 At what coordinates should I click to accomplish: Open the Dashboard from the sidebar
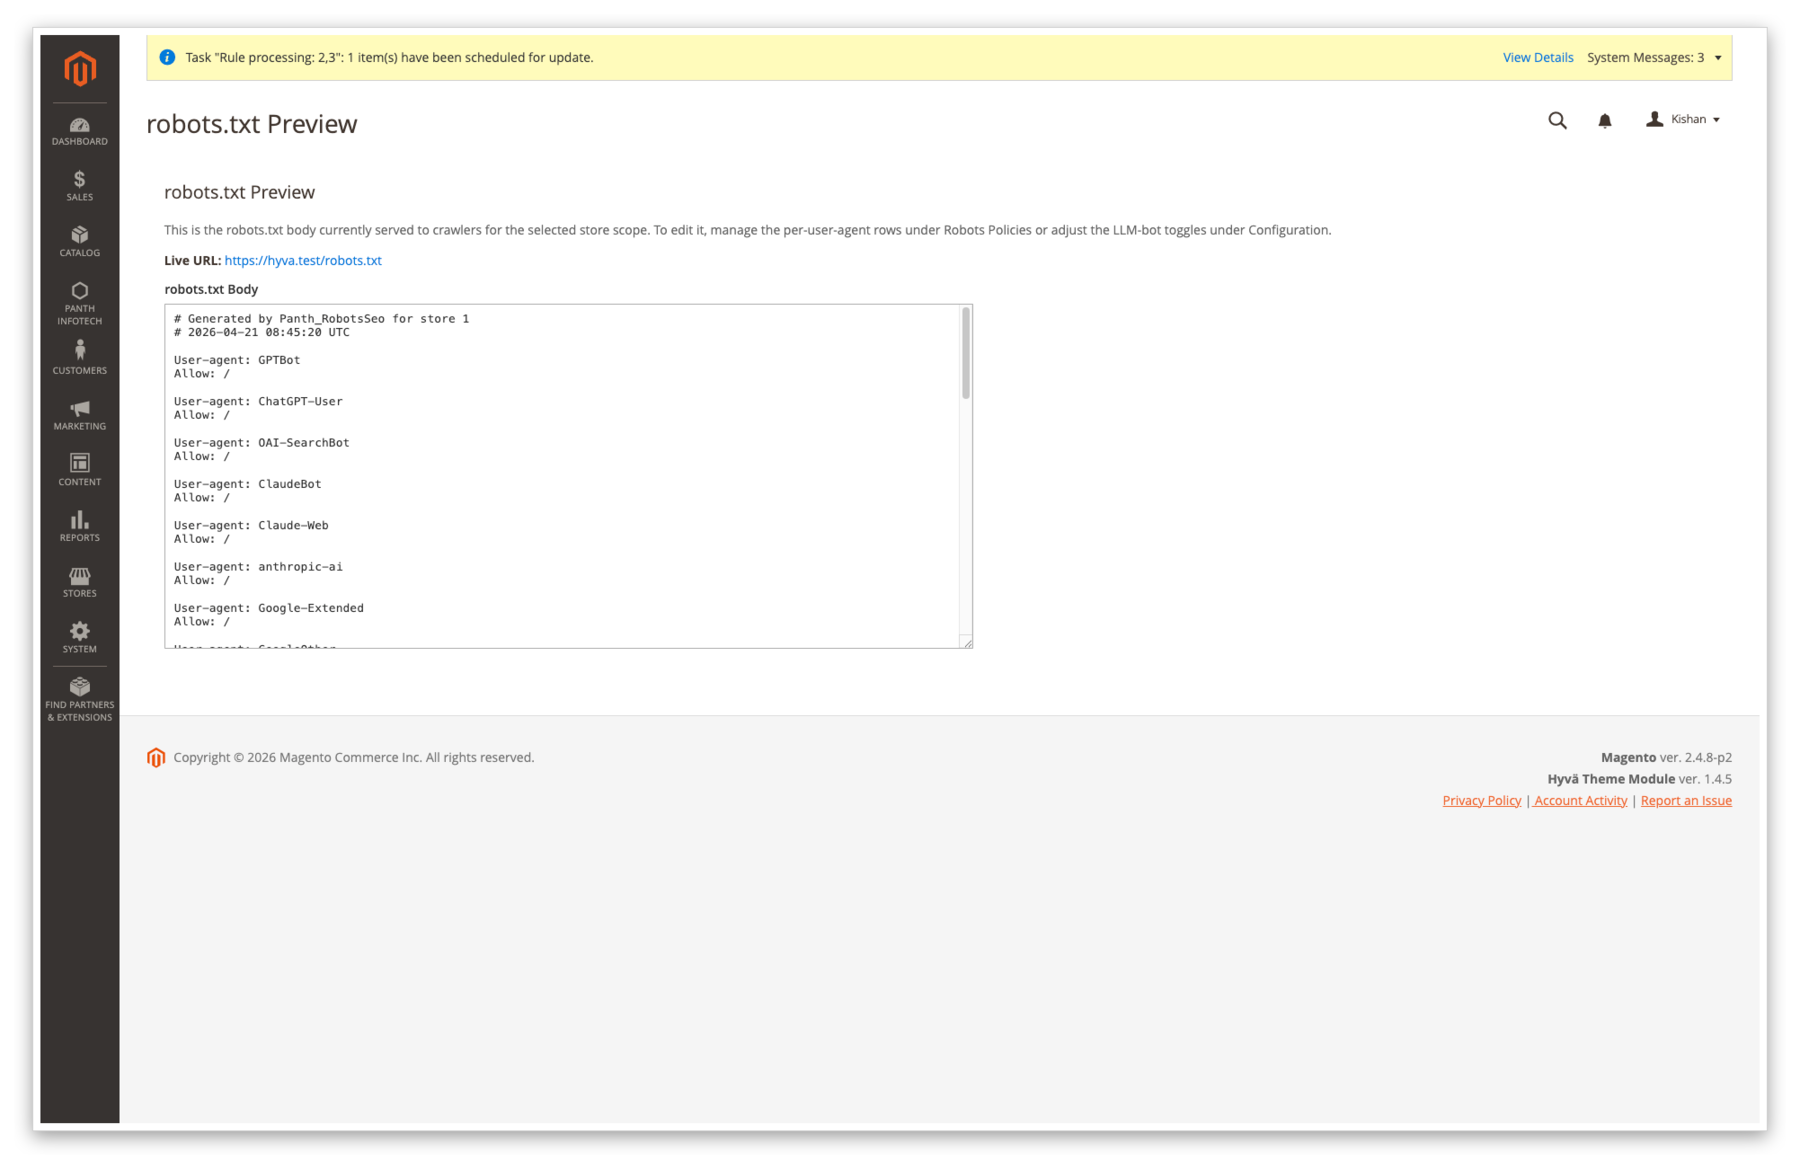(x=79, y=131)
